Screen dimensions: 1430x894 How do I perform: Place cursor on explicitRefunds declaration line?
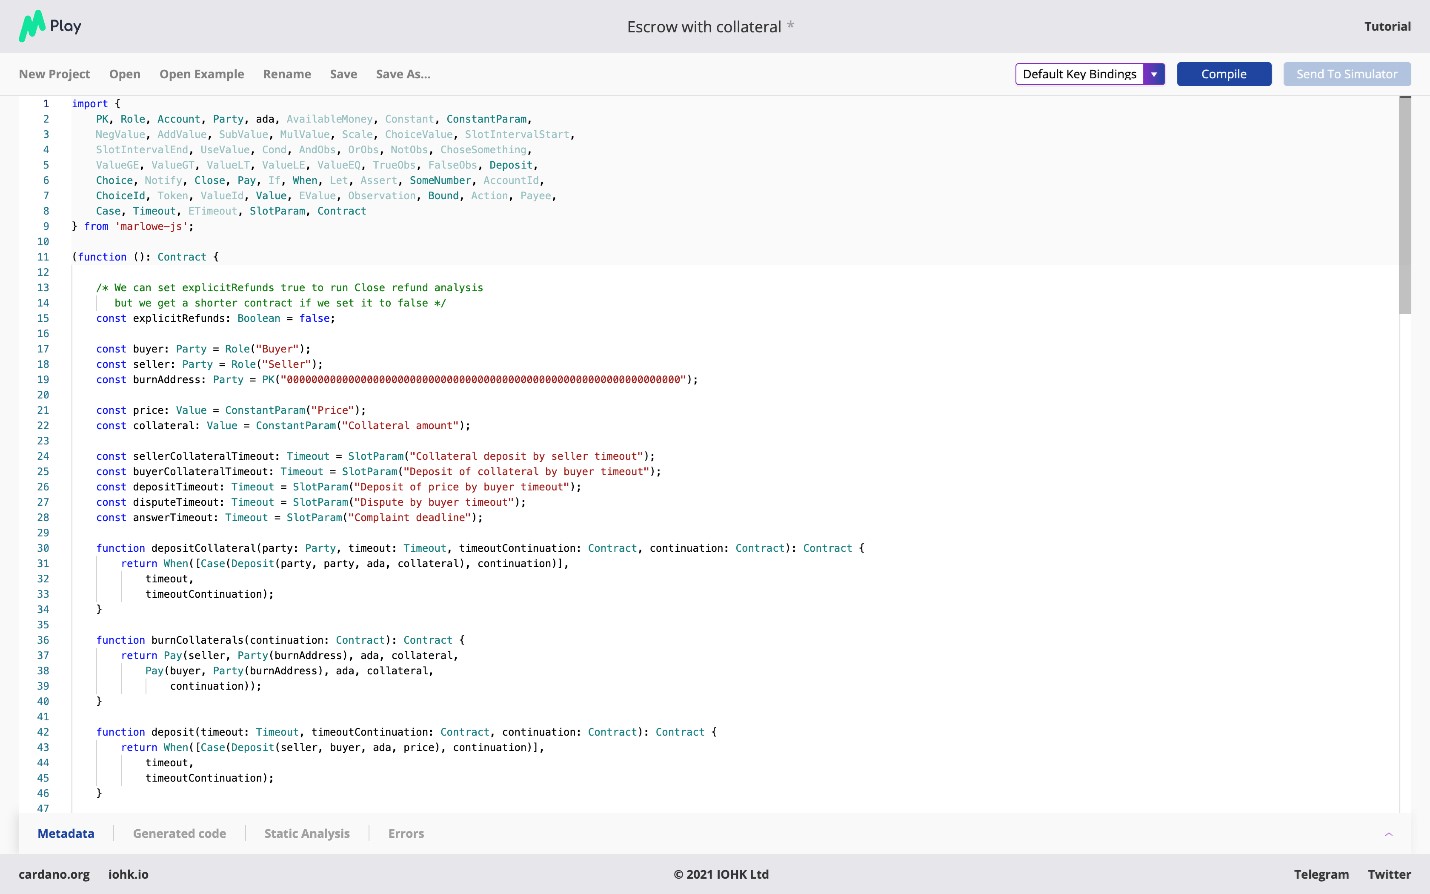(216, 318)
